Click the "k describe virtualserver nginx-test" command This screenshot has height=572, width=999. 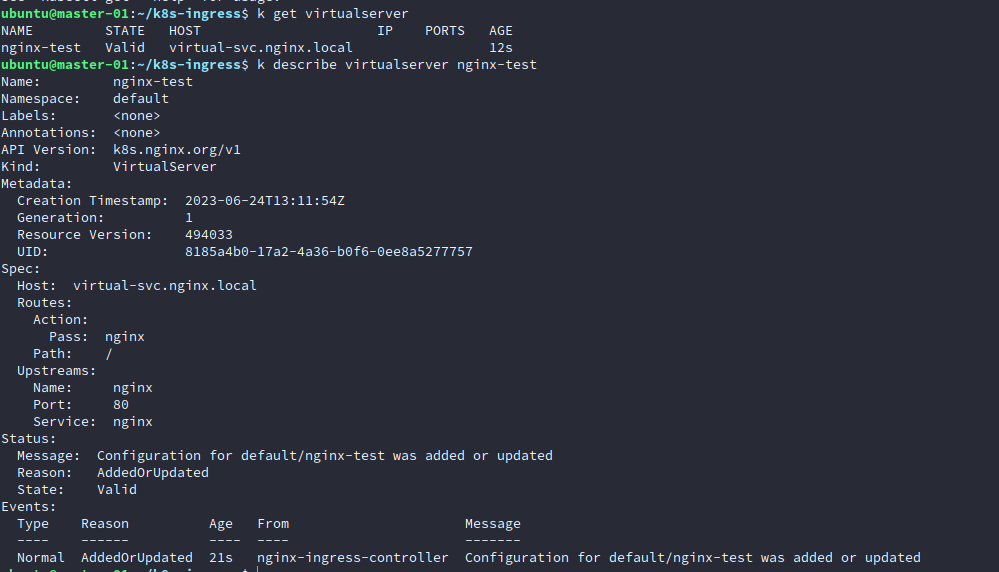(x=397, y=65)
